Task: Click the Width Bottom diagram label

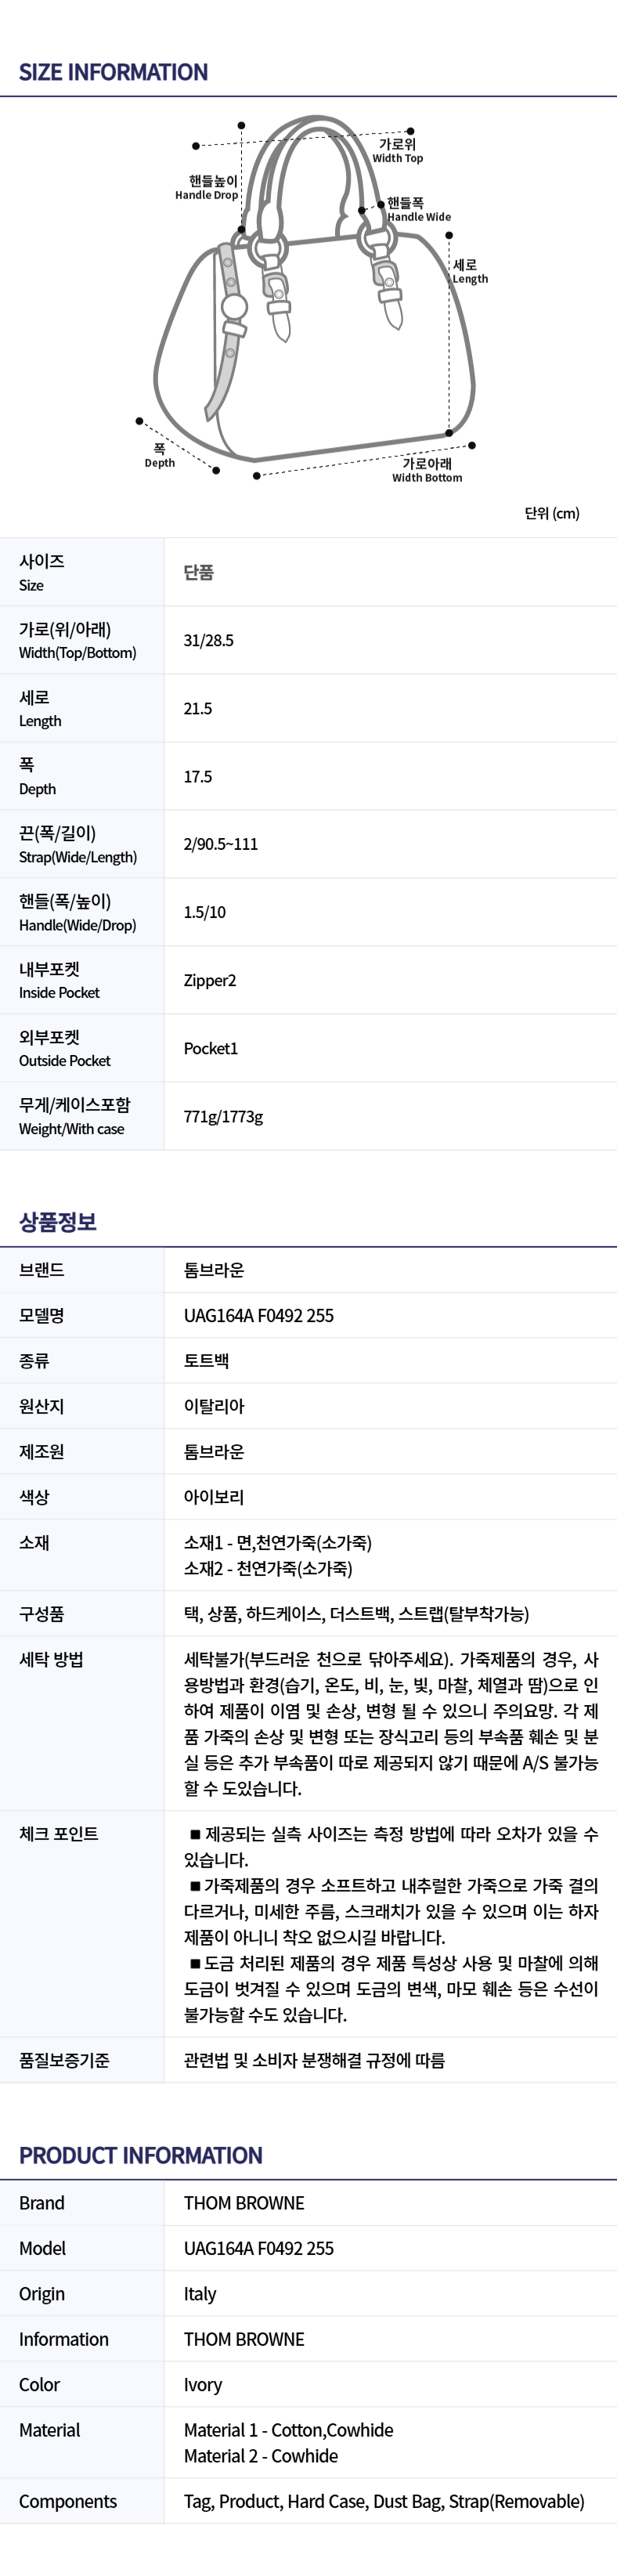Action: pyautogui.click(x=427, y=470)
